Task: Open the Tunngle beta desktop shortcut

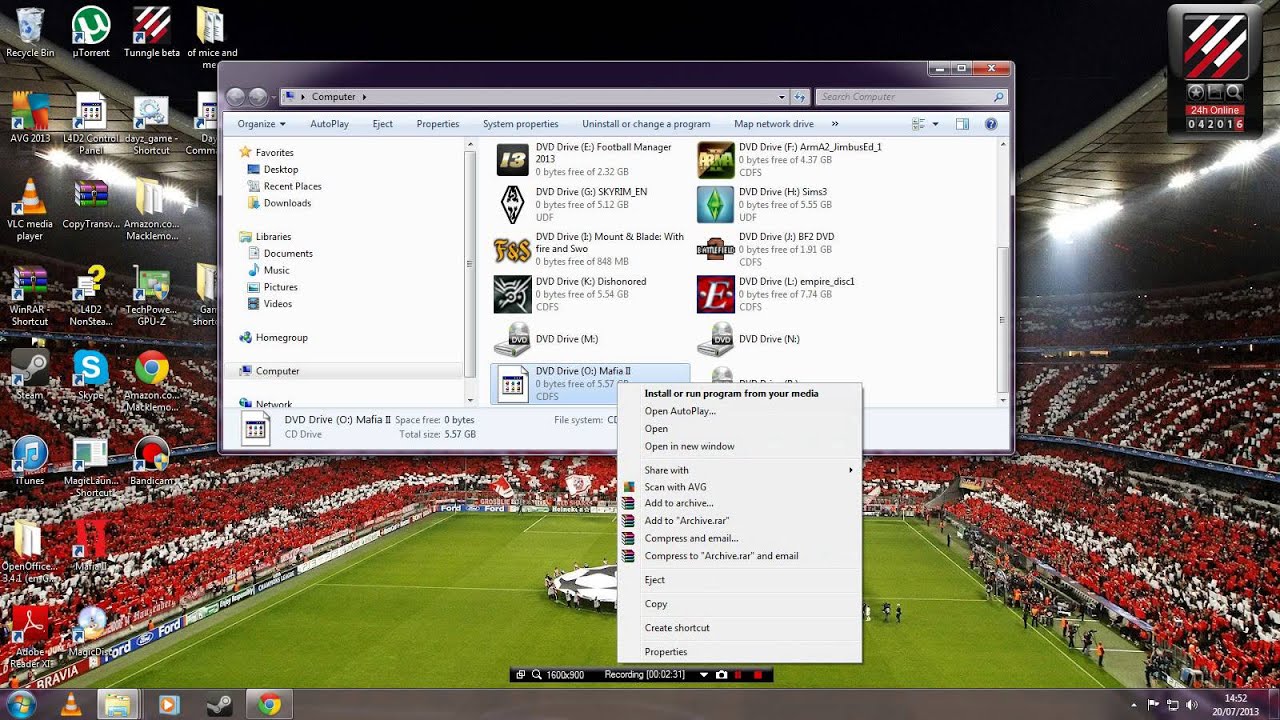Action: (x=152, y=33)
